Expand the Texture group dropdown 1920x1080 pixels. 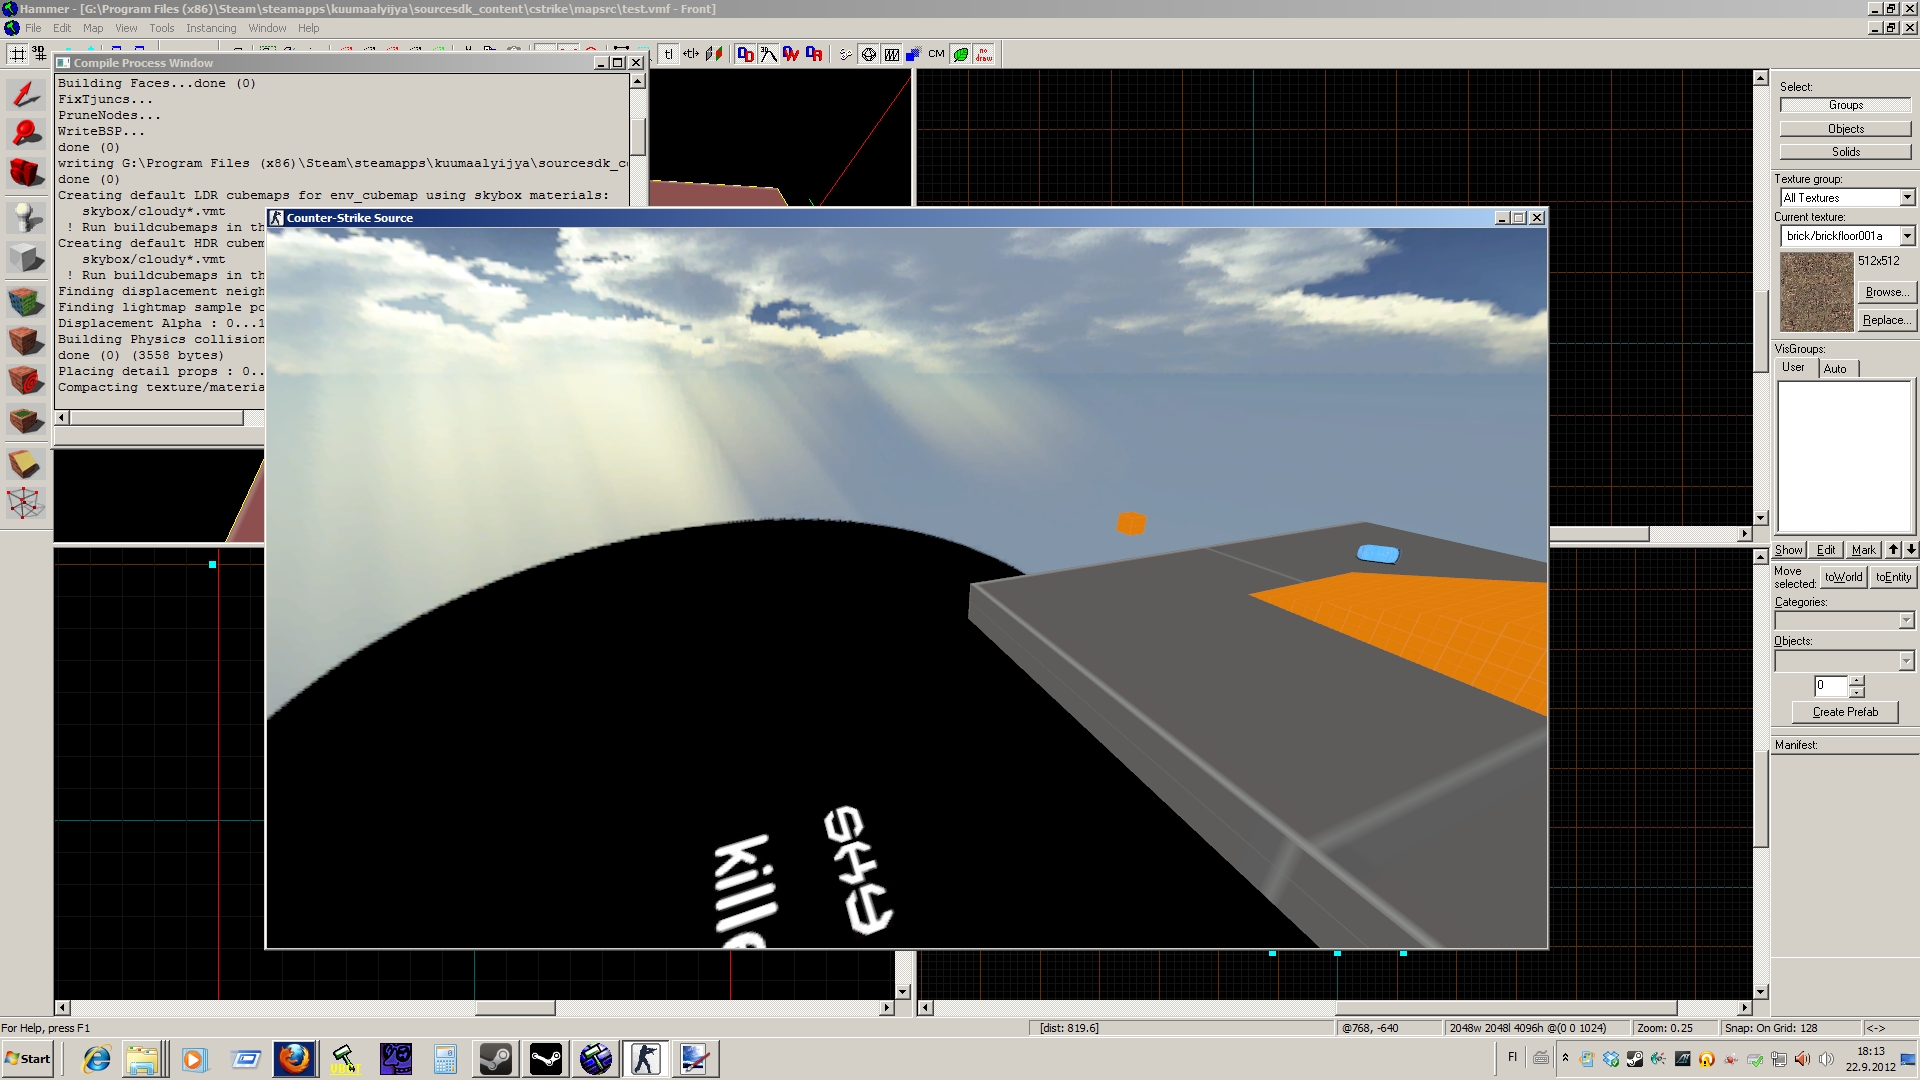pos(1907,198)
